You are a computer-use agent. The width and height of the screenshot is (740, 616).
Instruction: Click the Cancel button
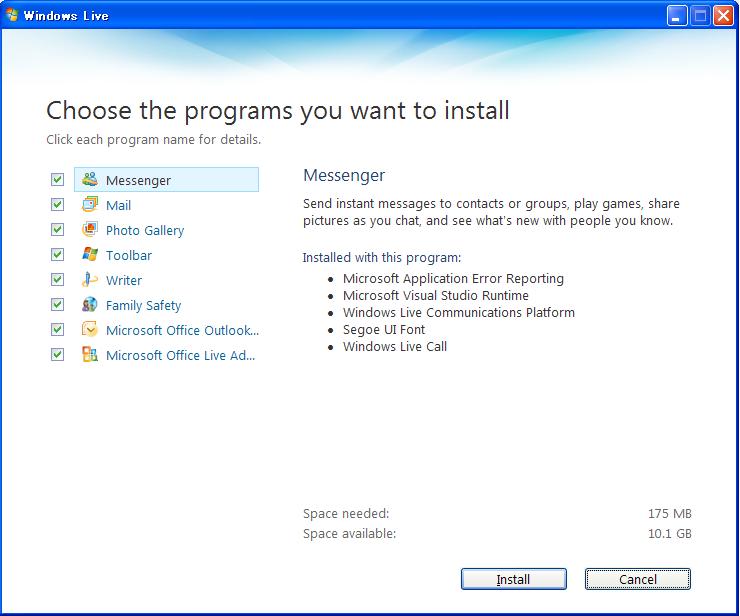pyautogui.click(x=638, y=579)
